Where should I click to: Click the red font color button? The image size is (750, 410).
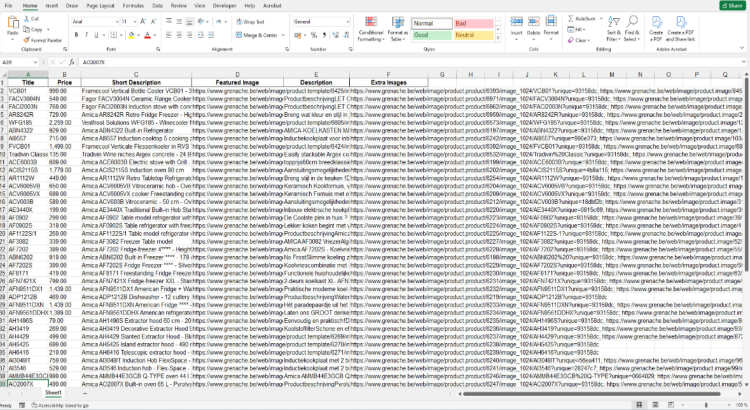tap(148, 35)
